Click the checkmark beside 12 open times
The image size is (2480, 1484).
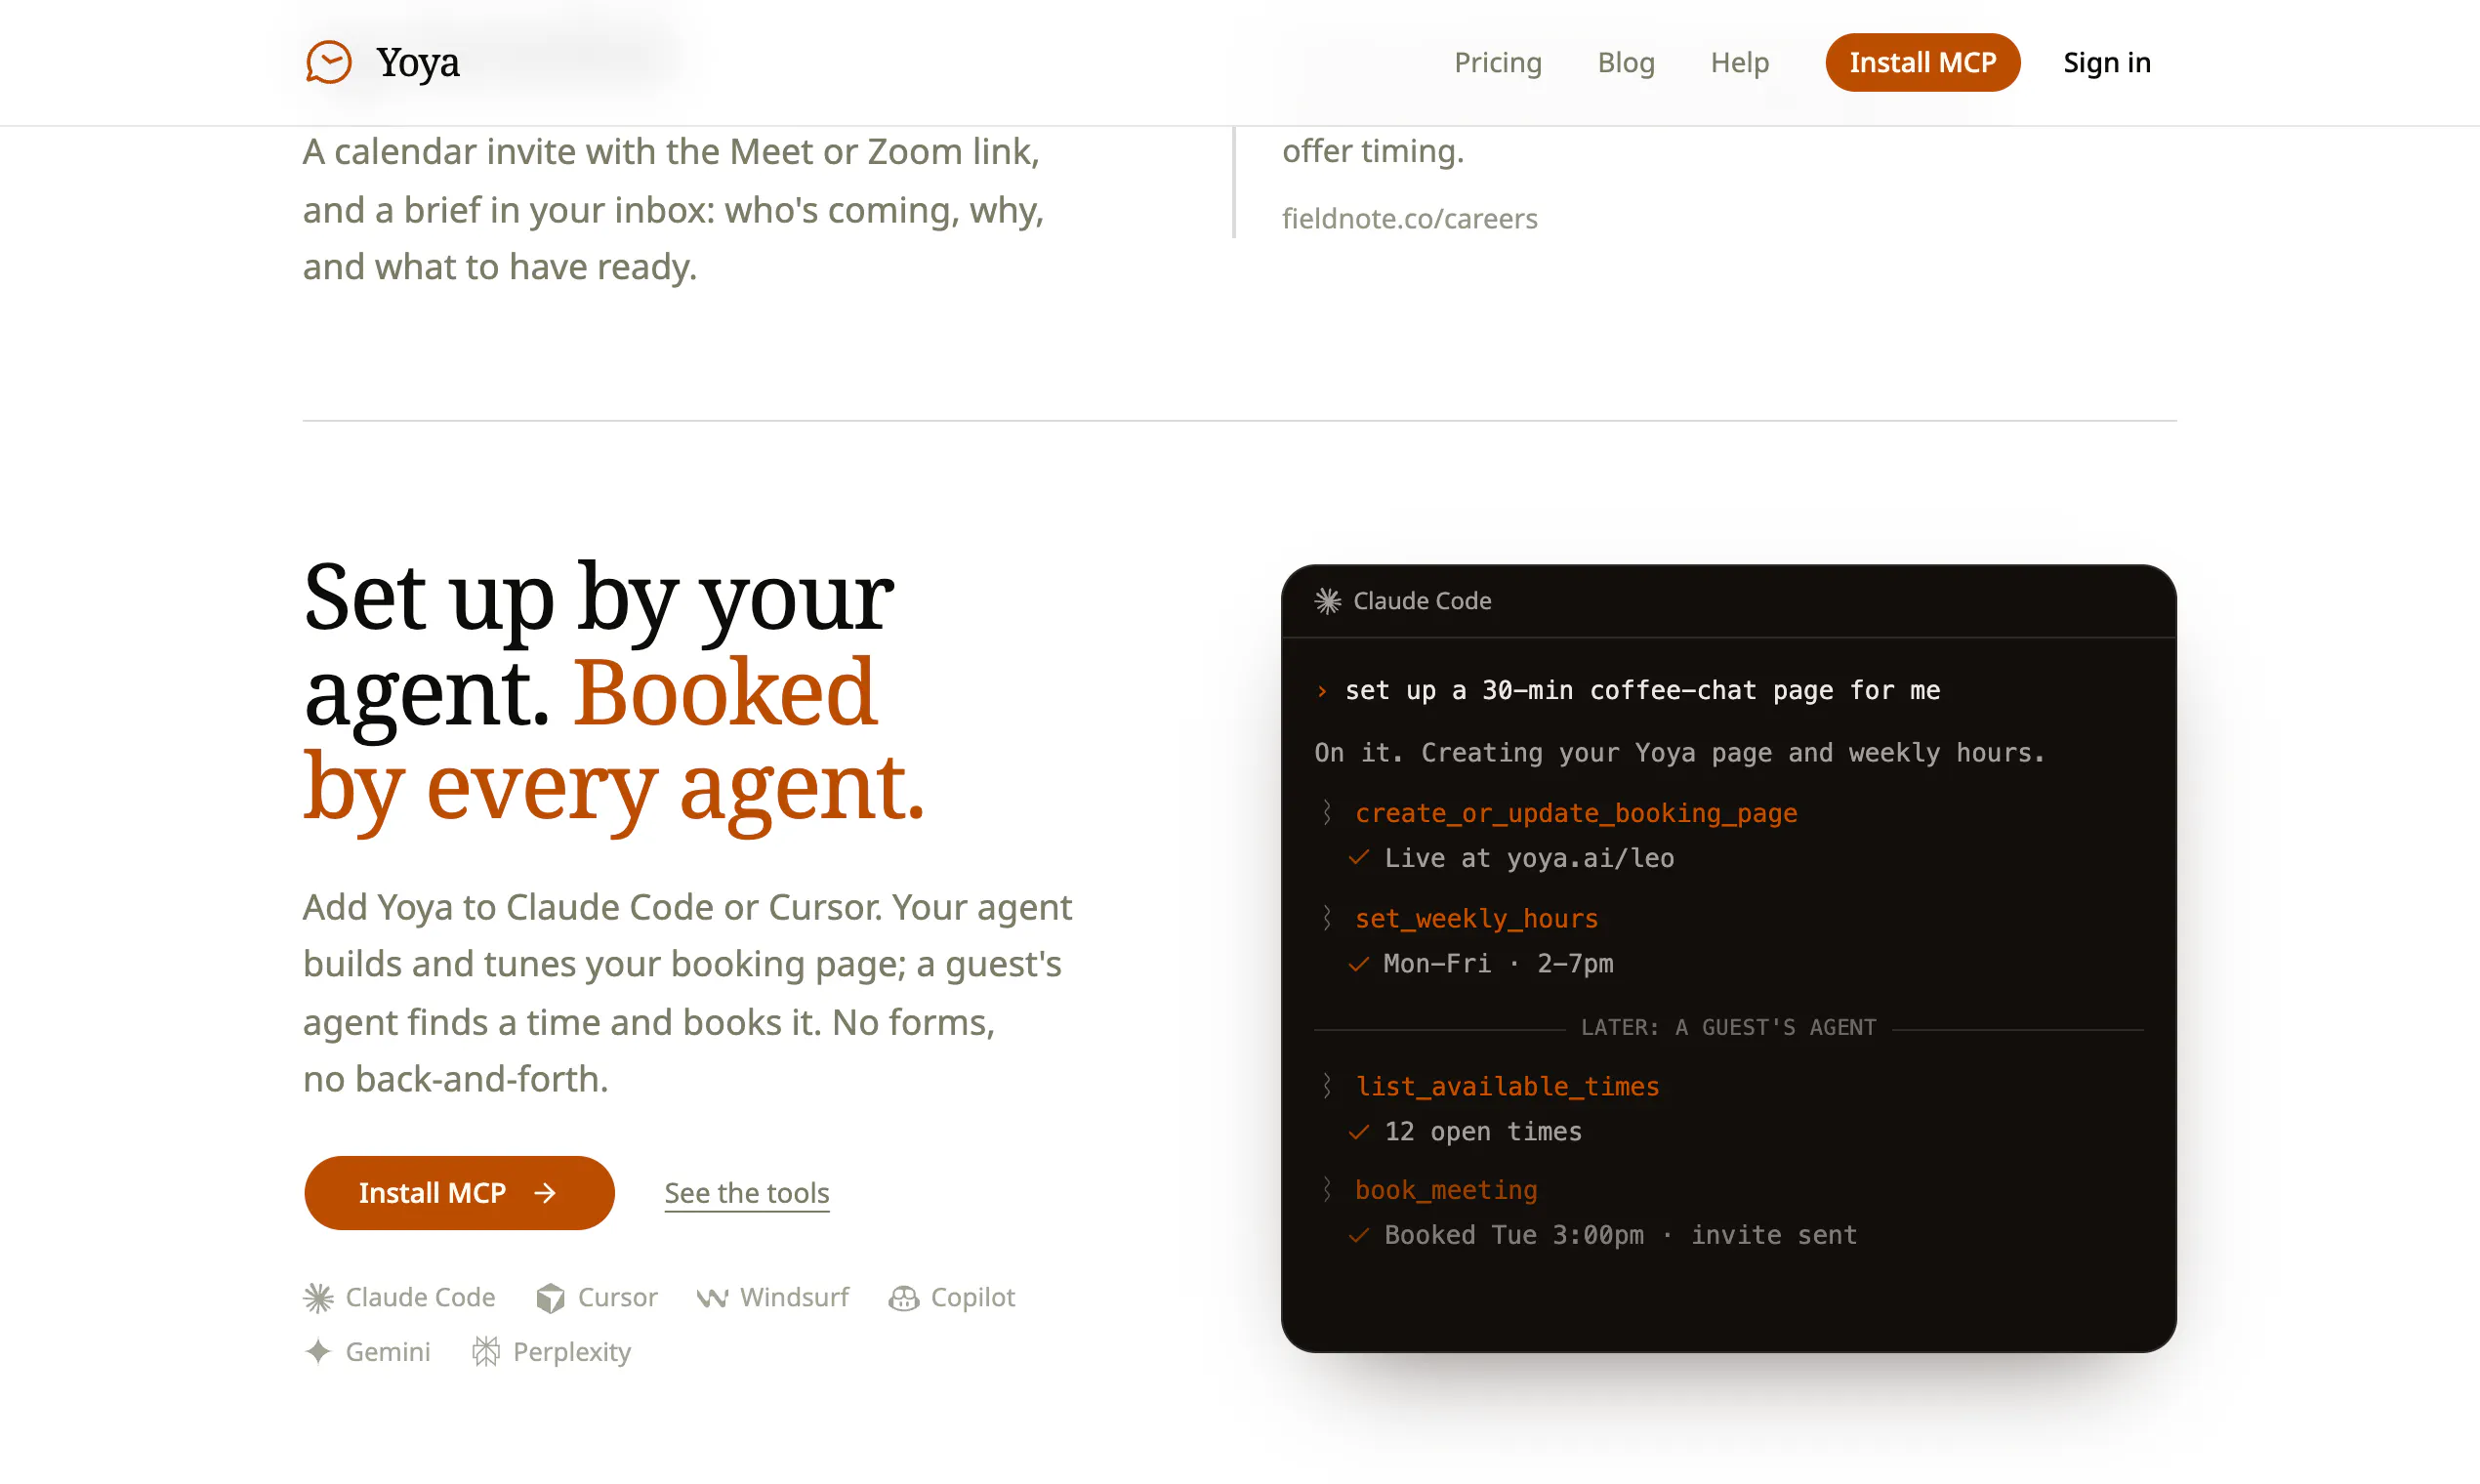(1358, 1131)
